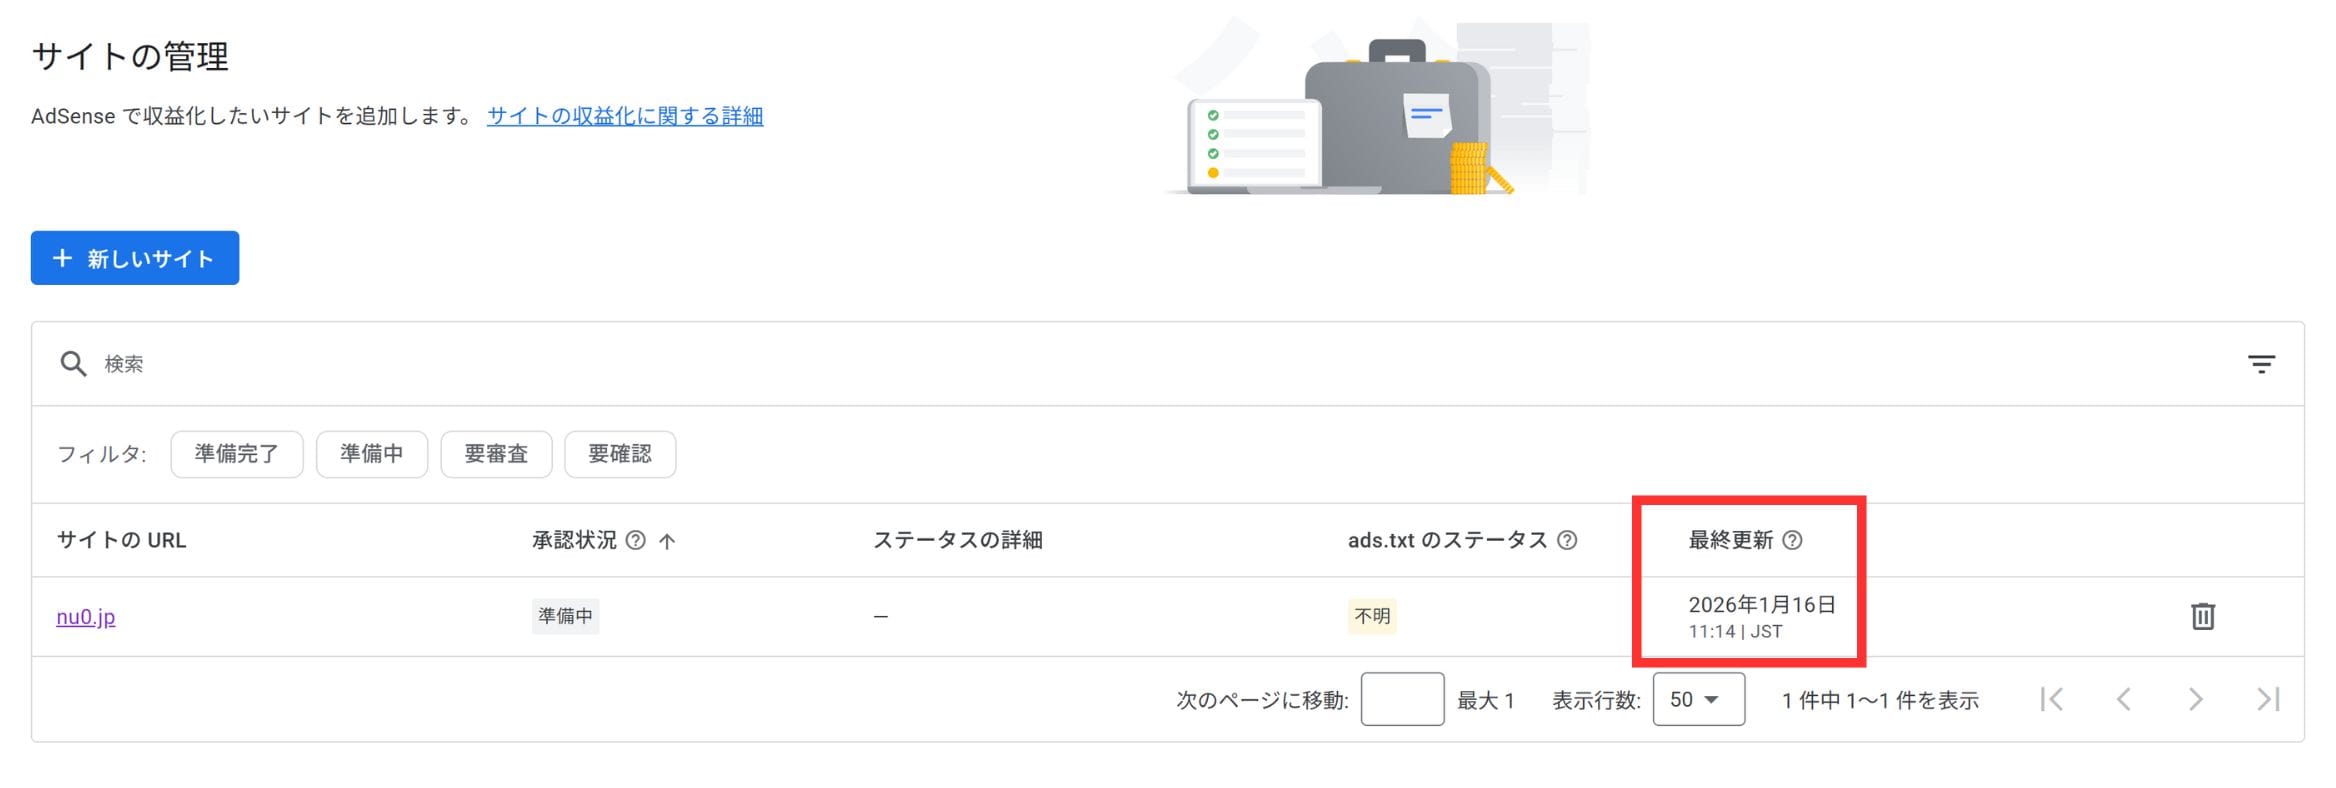This screenshot has height=788, width=2336.
Task: Click the 次のページに移動 input field
Action: point(1402,700)
